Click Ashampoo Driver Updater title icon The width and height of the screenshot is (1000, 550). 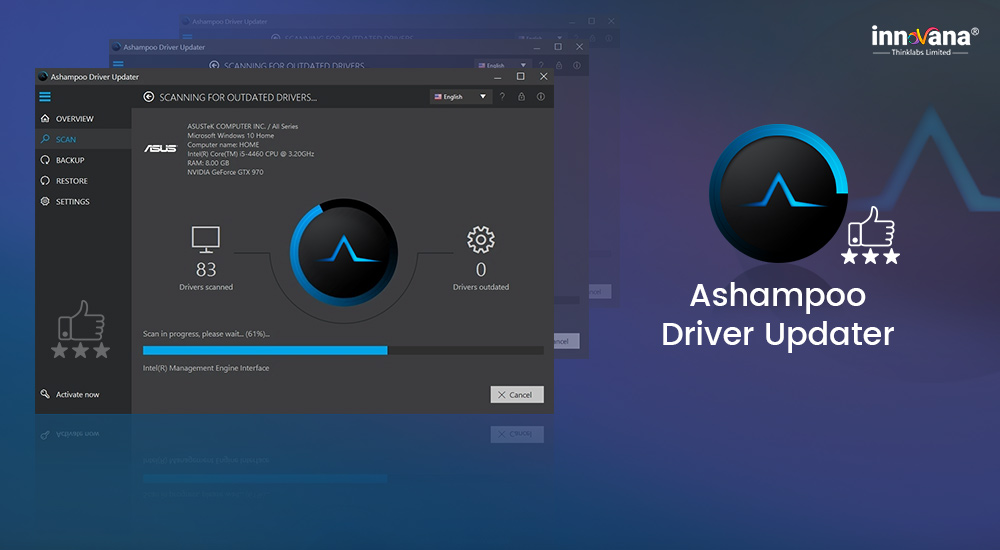(43, 77)
